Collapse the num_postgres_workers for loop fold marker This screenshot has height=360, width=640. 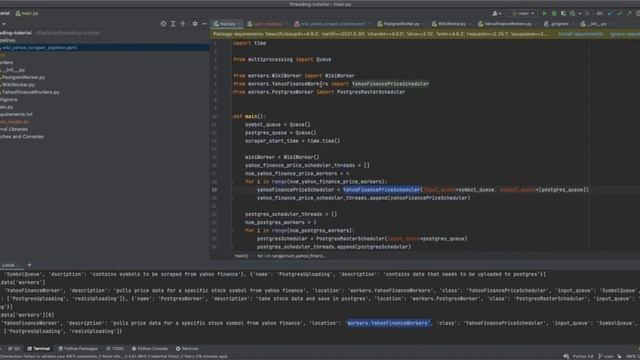[x=231, y=231]
